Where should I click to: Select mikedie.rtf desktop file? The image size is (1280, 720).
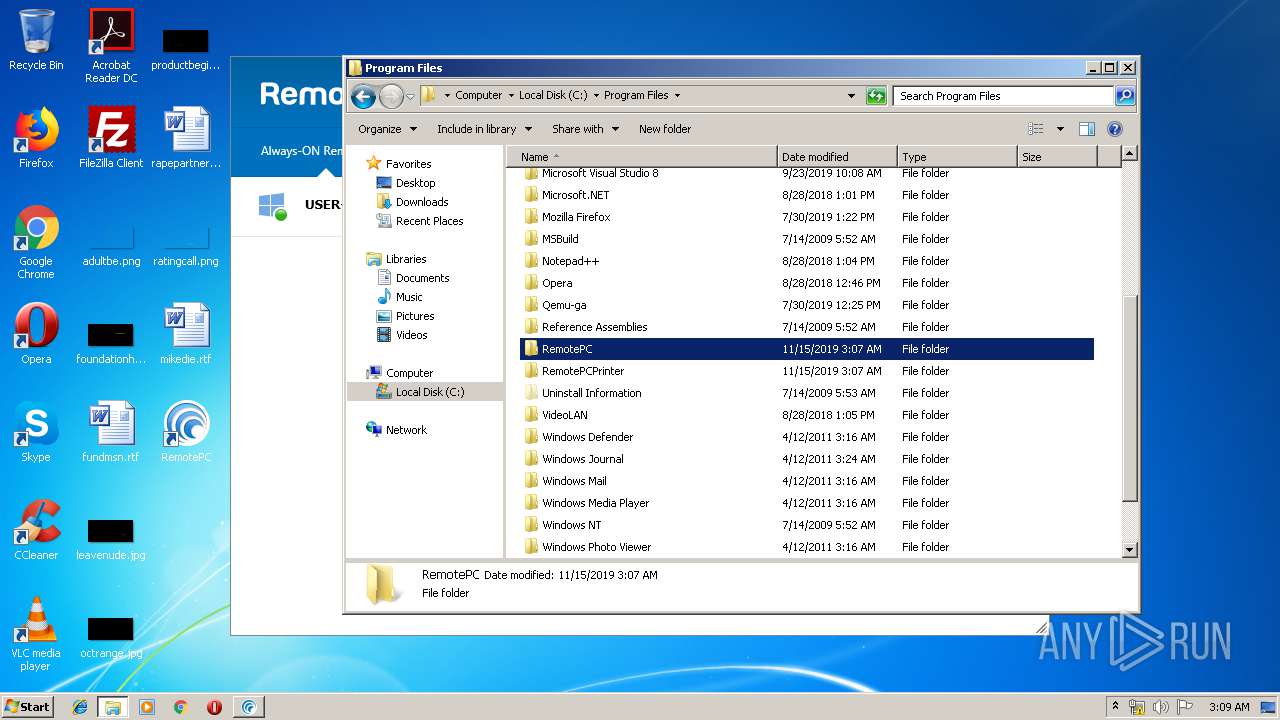[x=186, y=334]
